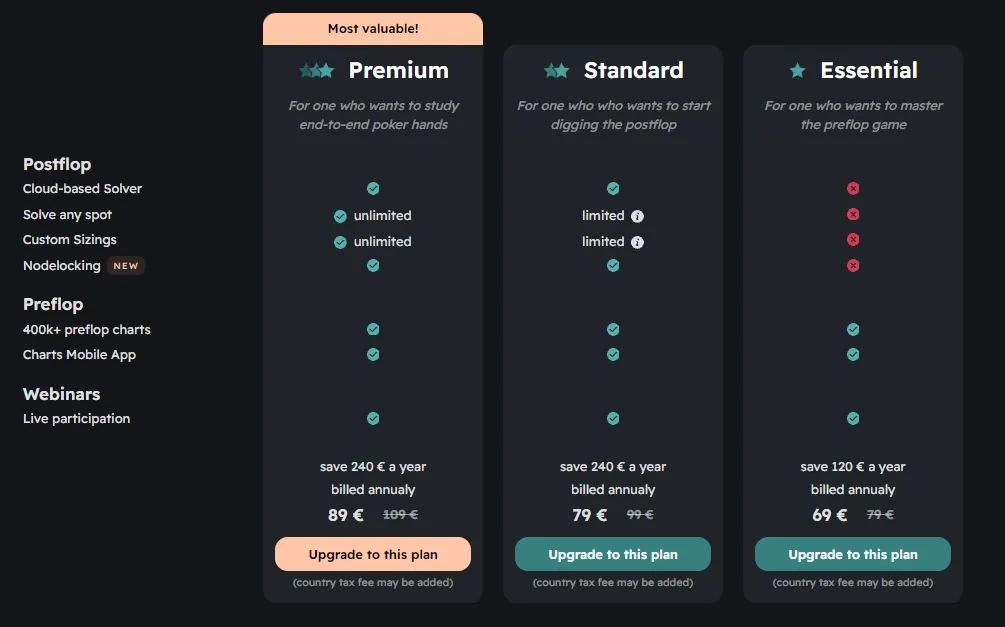Image resolution: width=1005 pixels, height=627 pixels.
Task: Click info icon beside Standard Solve any spot limit
Action: tap(637, 216)
